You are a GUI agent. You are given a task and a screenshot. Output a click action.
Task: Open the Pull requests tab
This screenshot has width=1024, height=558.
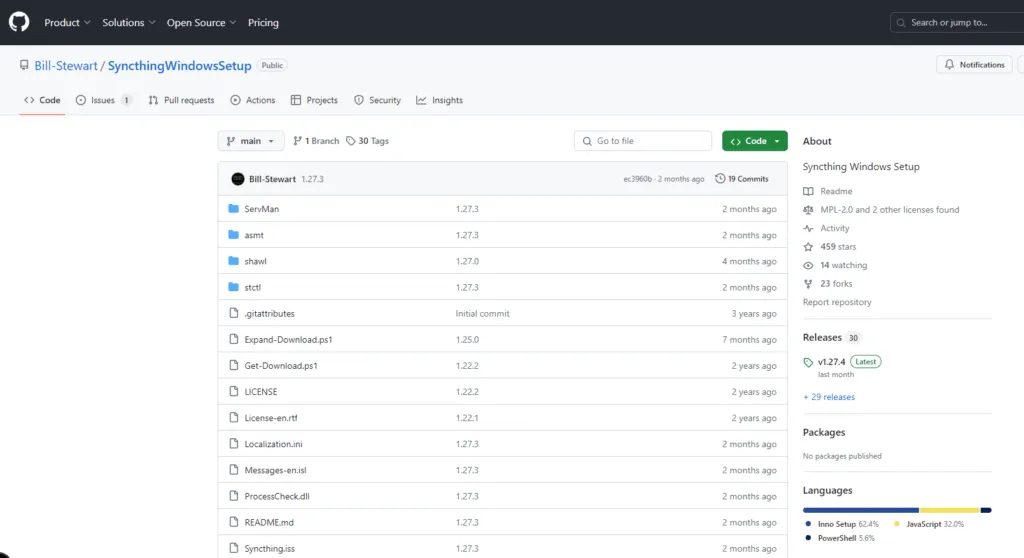point(182,100)
